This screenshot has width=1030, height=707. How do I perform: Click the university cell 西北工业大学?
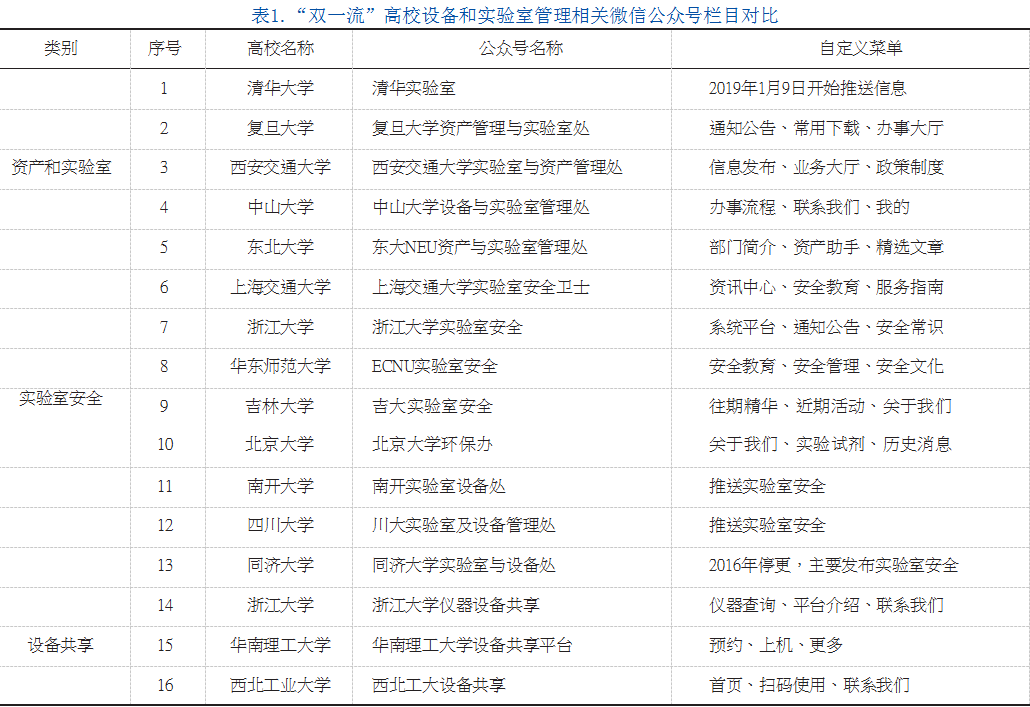tap(280, 685)
